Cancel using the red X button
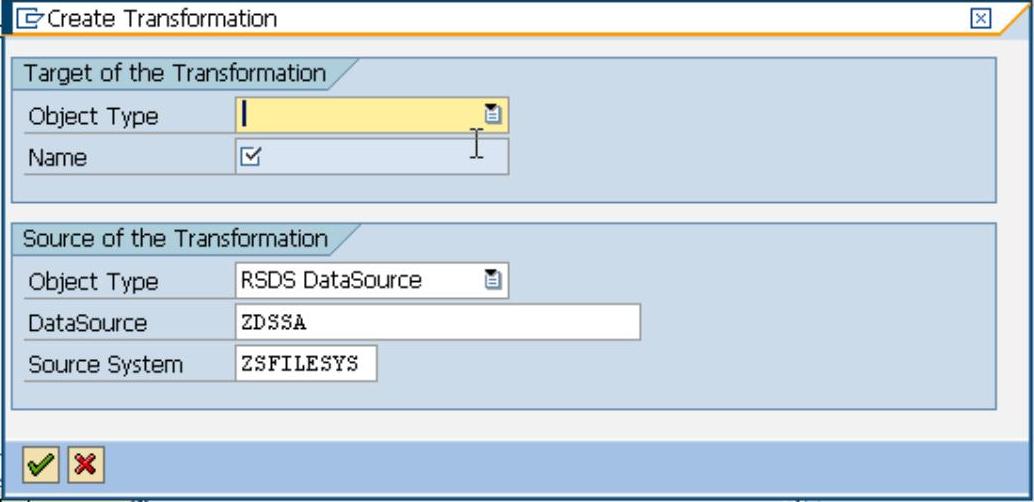Screen dimensions: 1034x502 coord(87,464)
